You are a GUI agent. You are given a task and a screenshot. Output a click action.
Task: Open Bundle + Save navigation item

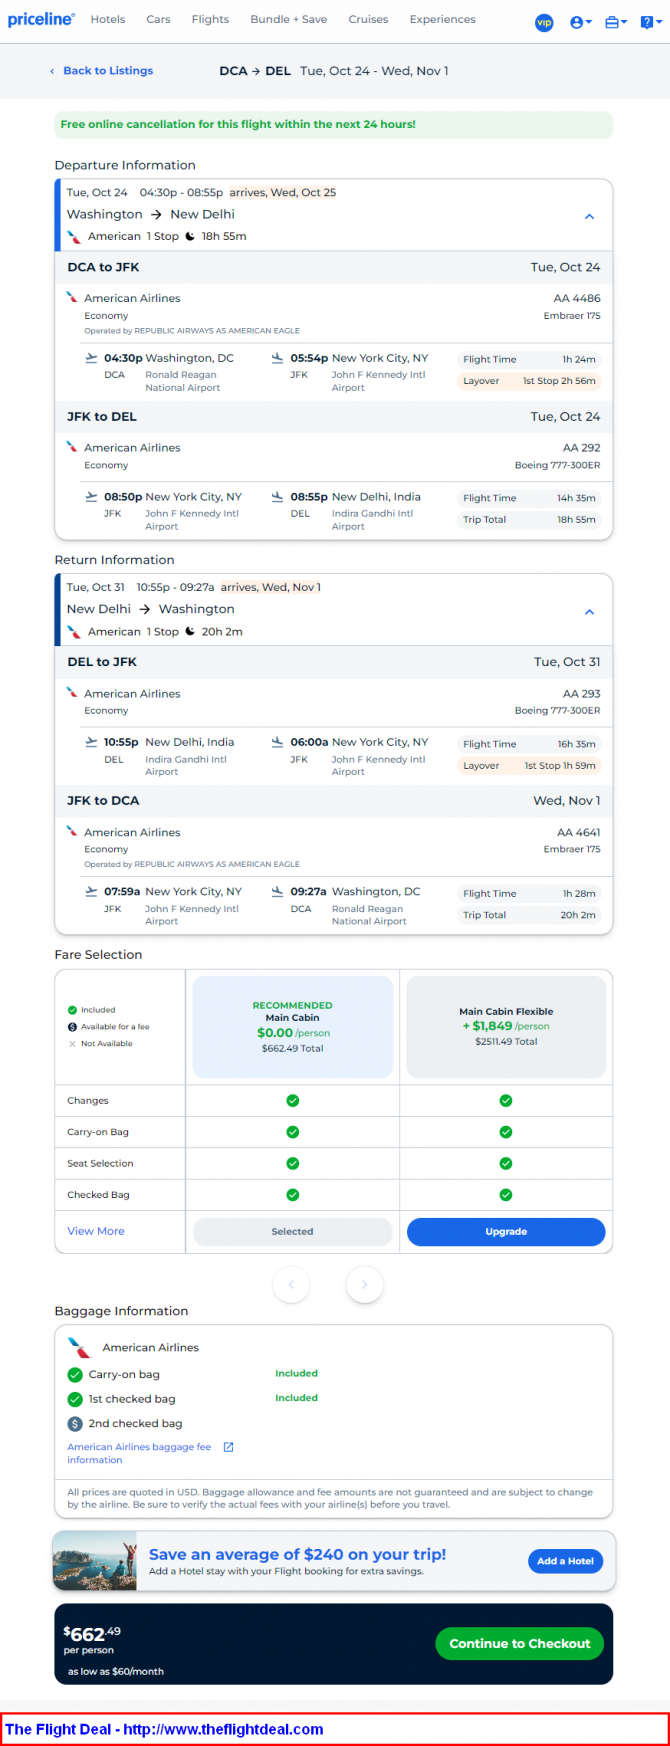(288, 19)
